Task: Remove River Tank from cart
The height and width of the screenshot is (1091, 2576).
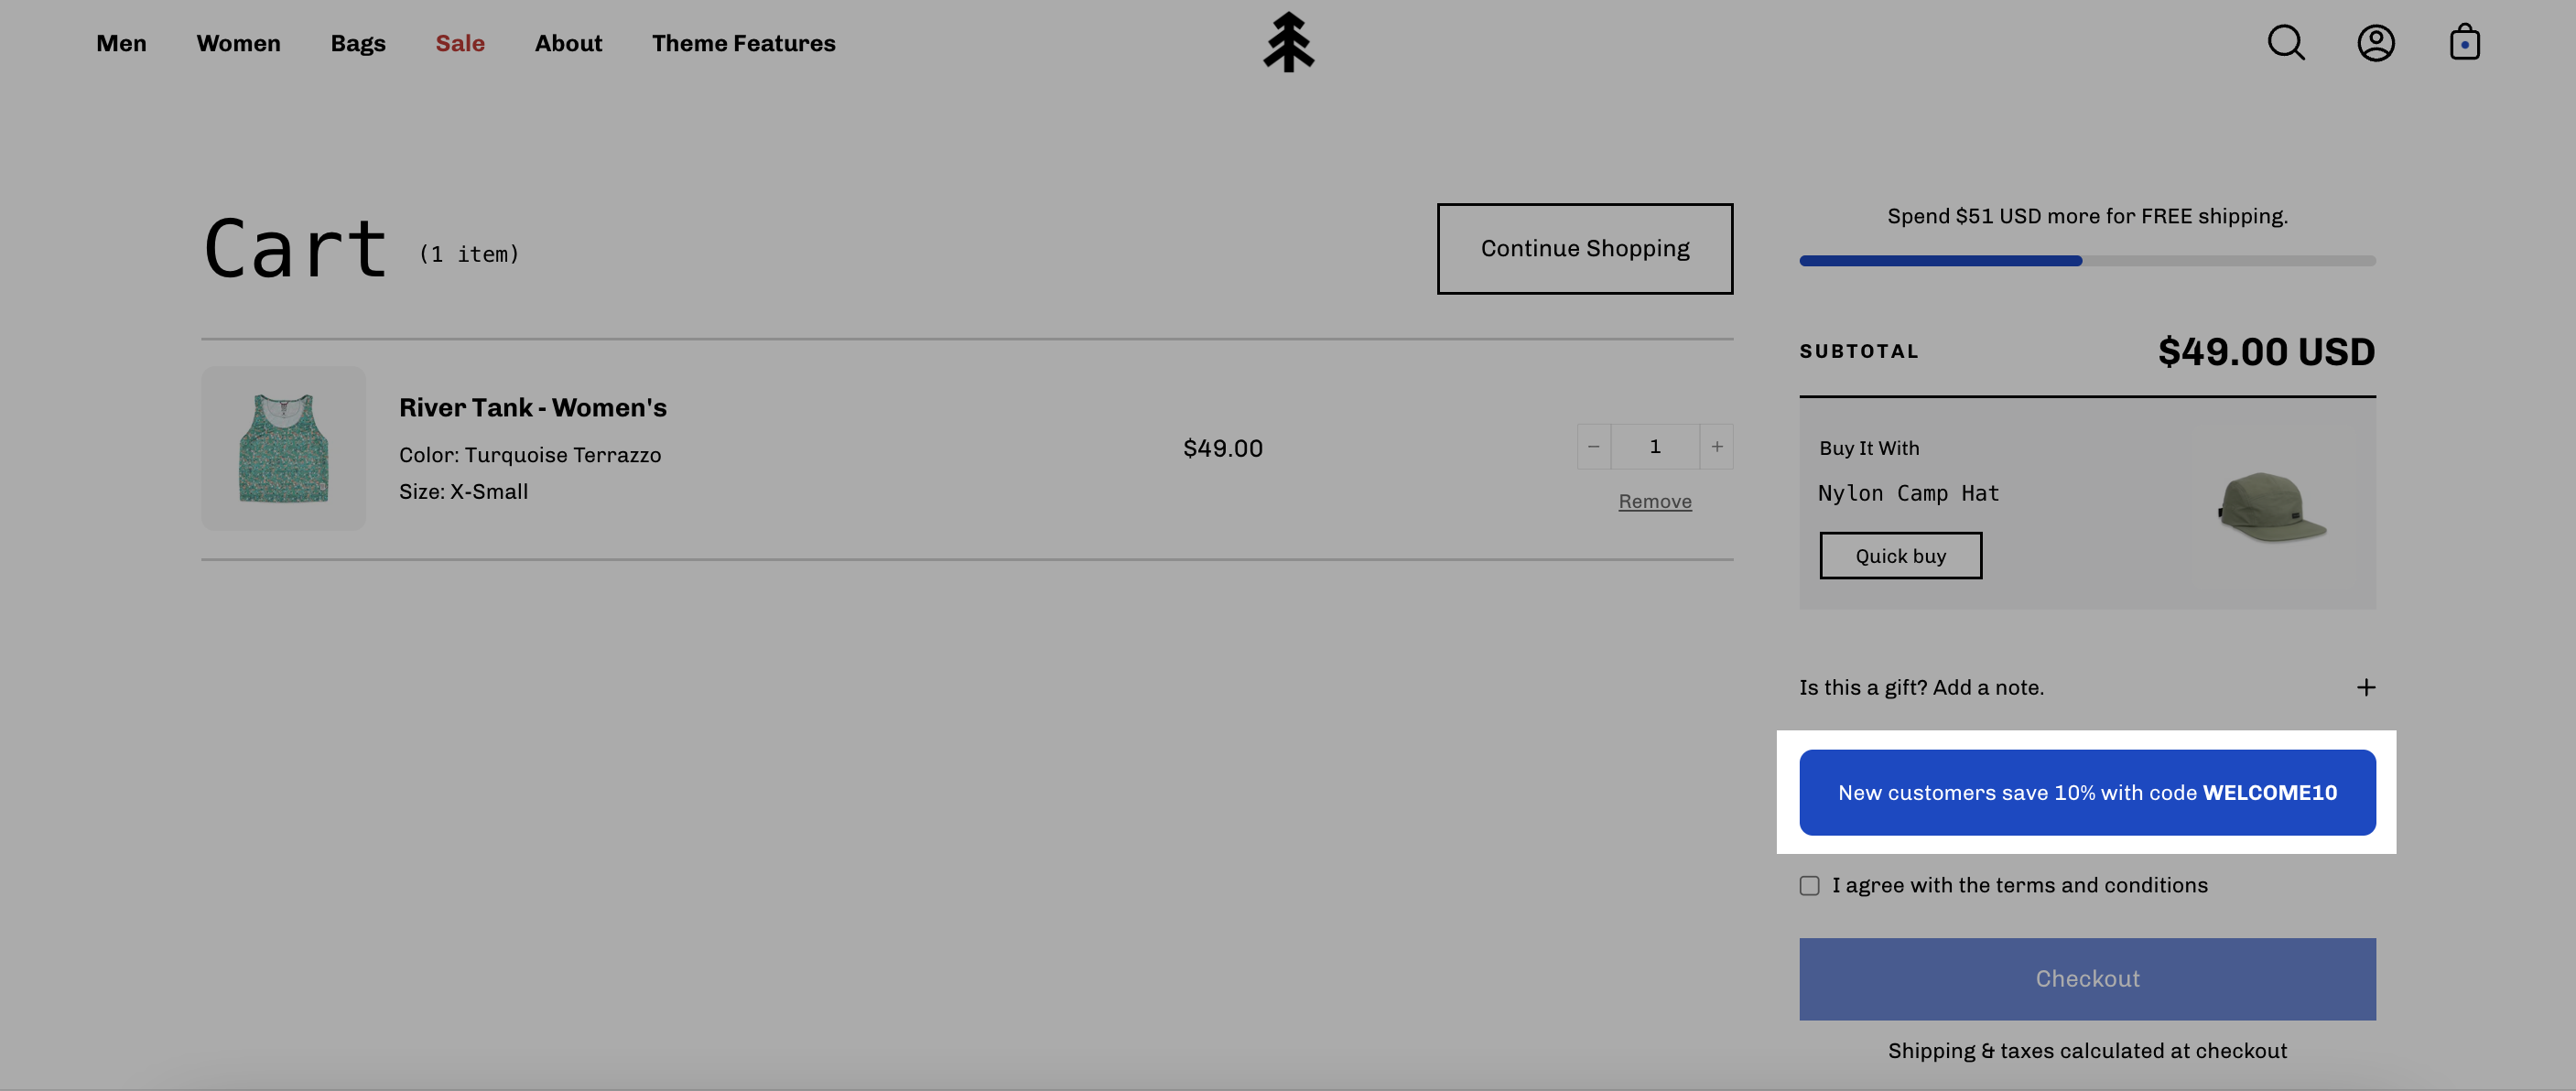Action: [x=1655, y=501]
